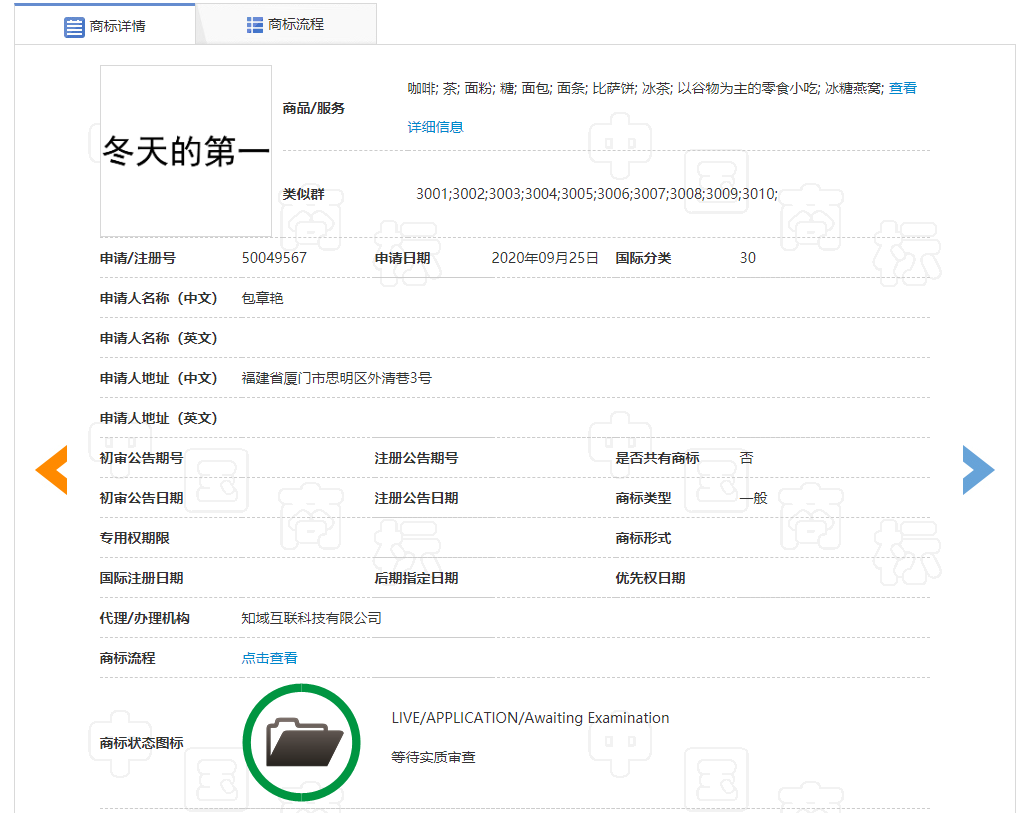
Task: Click the international class value 30
Action: [x=747, y=258]
